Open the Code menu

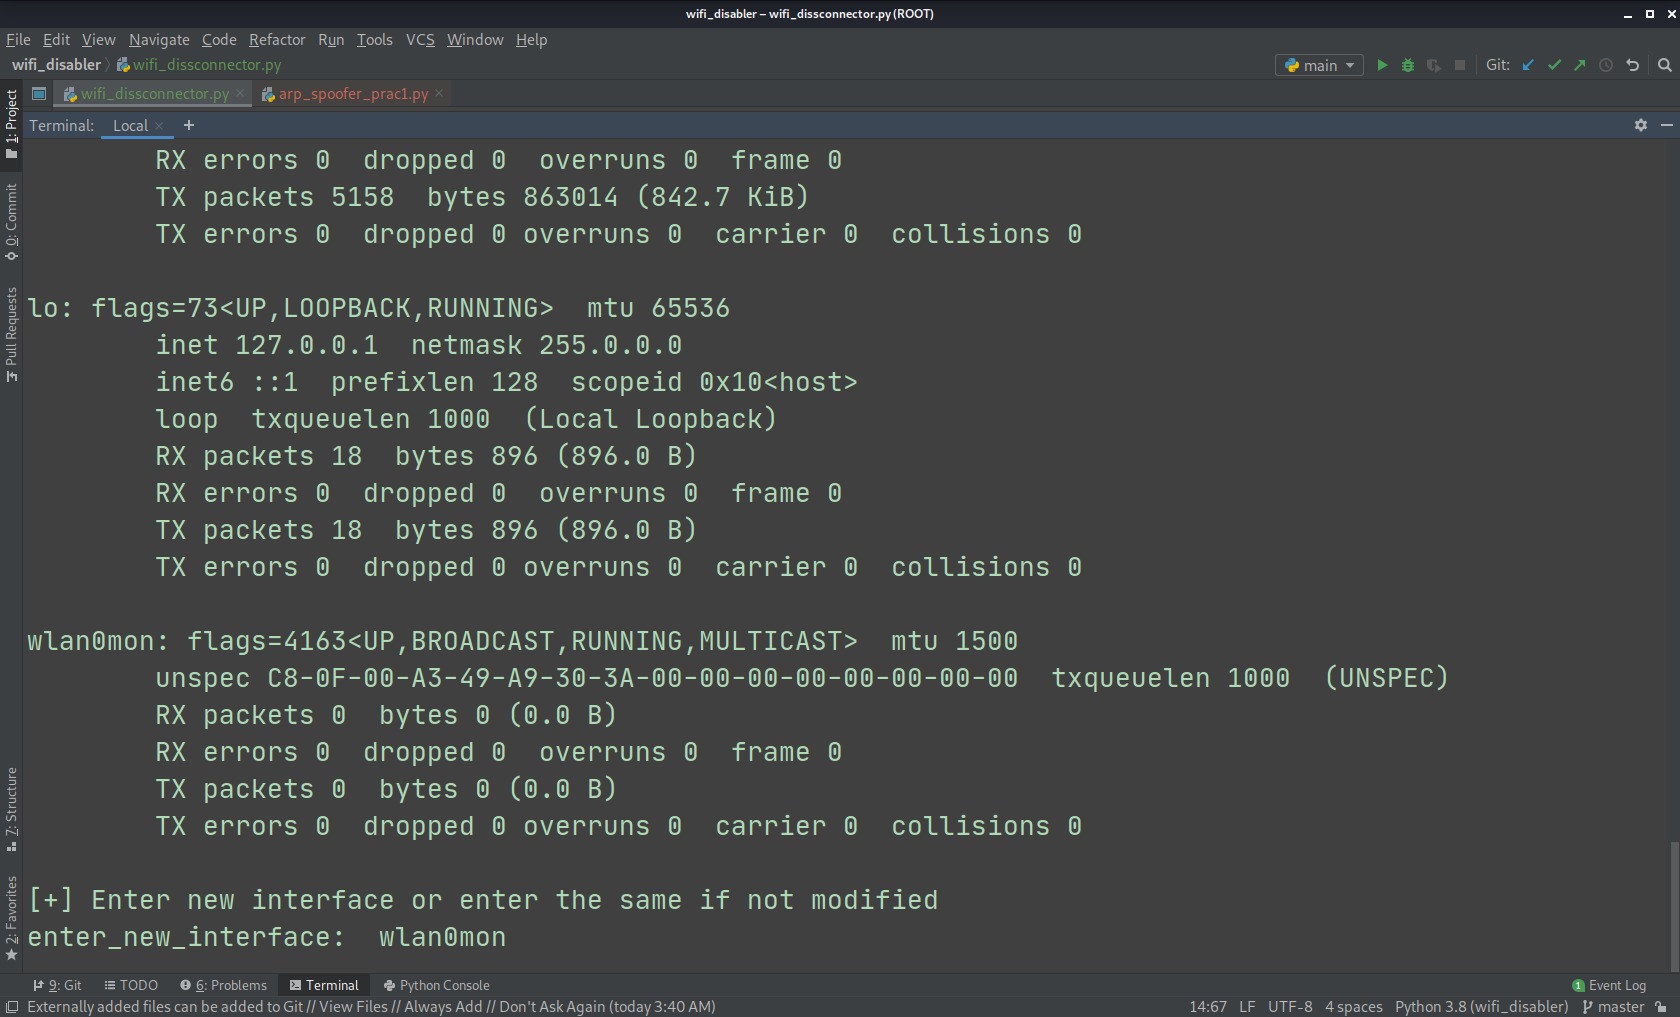219,40
